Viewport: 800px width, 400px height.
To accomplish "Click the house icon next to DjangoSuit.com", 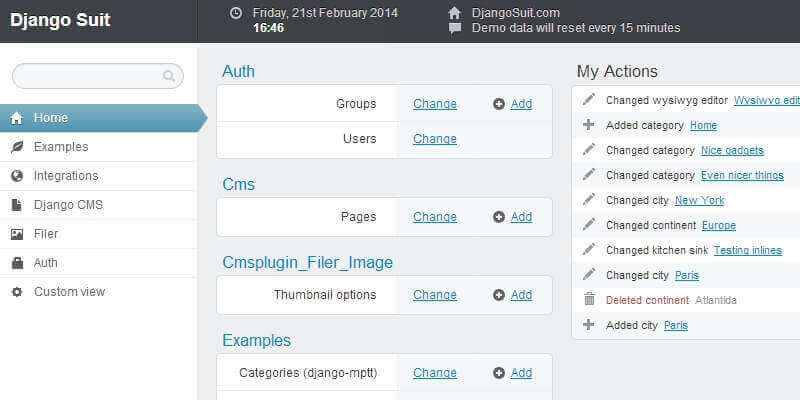I will click(455, 13).
